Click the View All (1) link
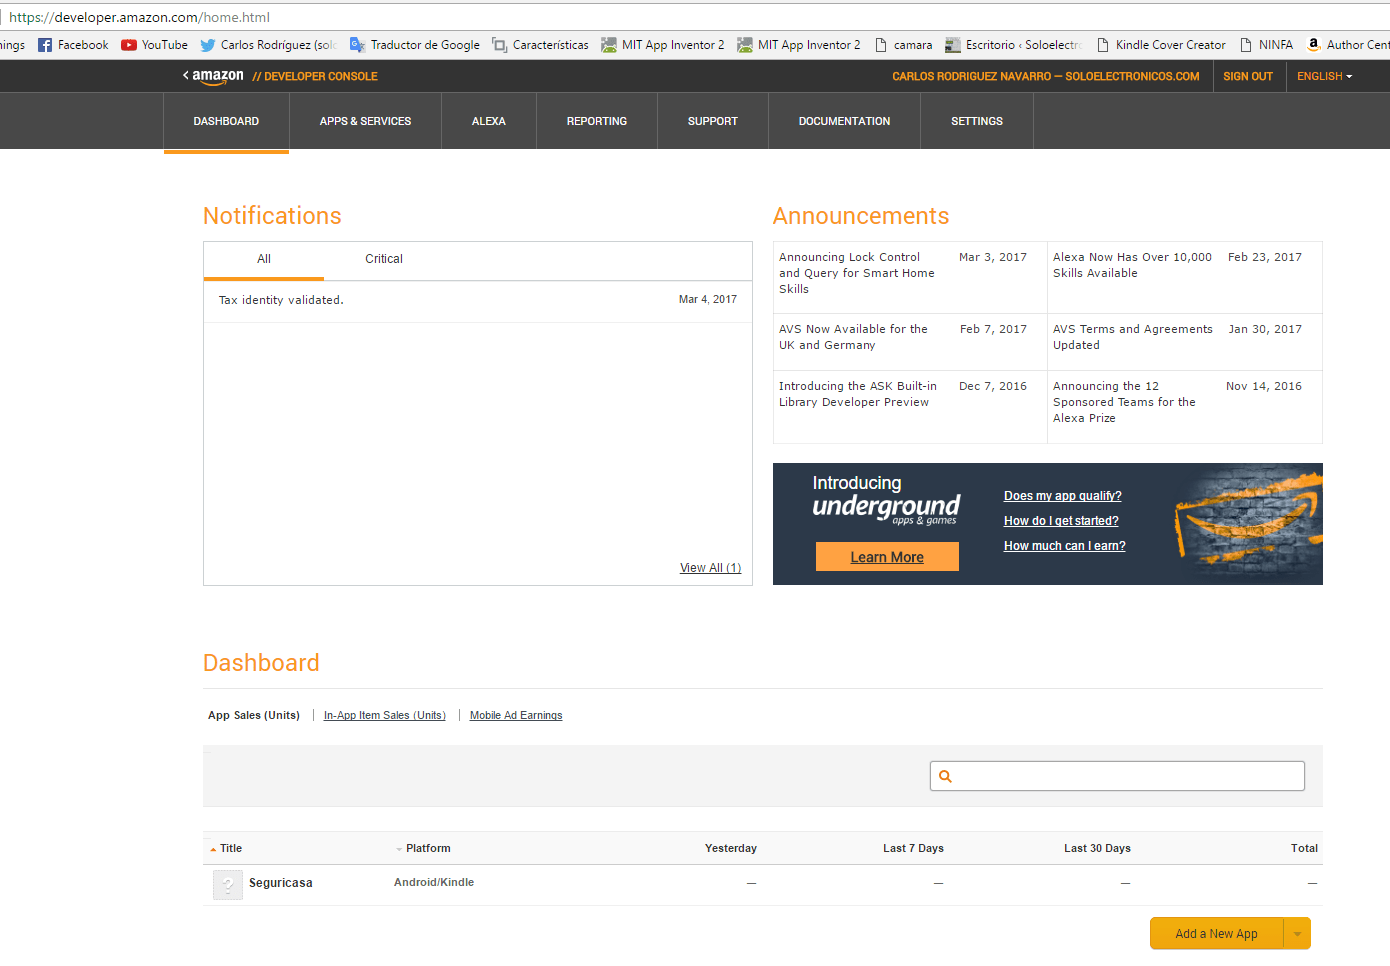Screen dimensions: 1390x966 coord(710,568)
